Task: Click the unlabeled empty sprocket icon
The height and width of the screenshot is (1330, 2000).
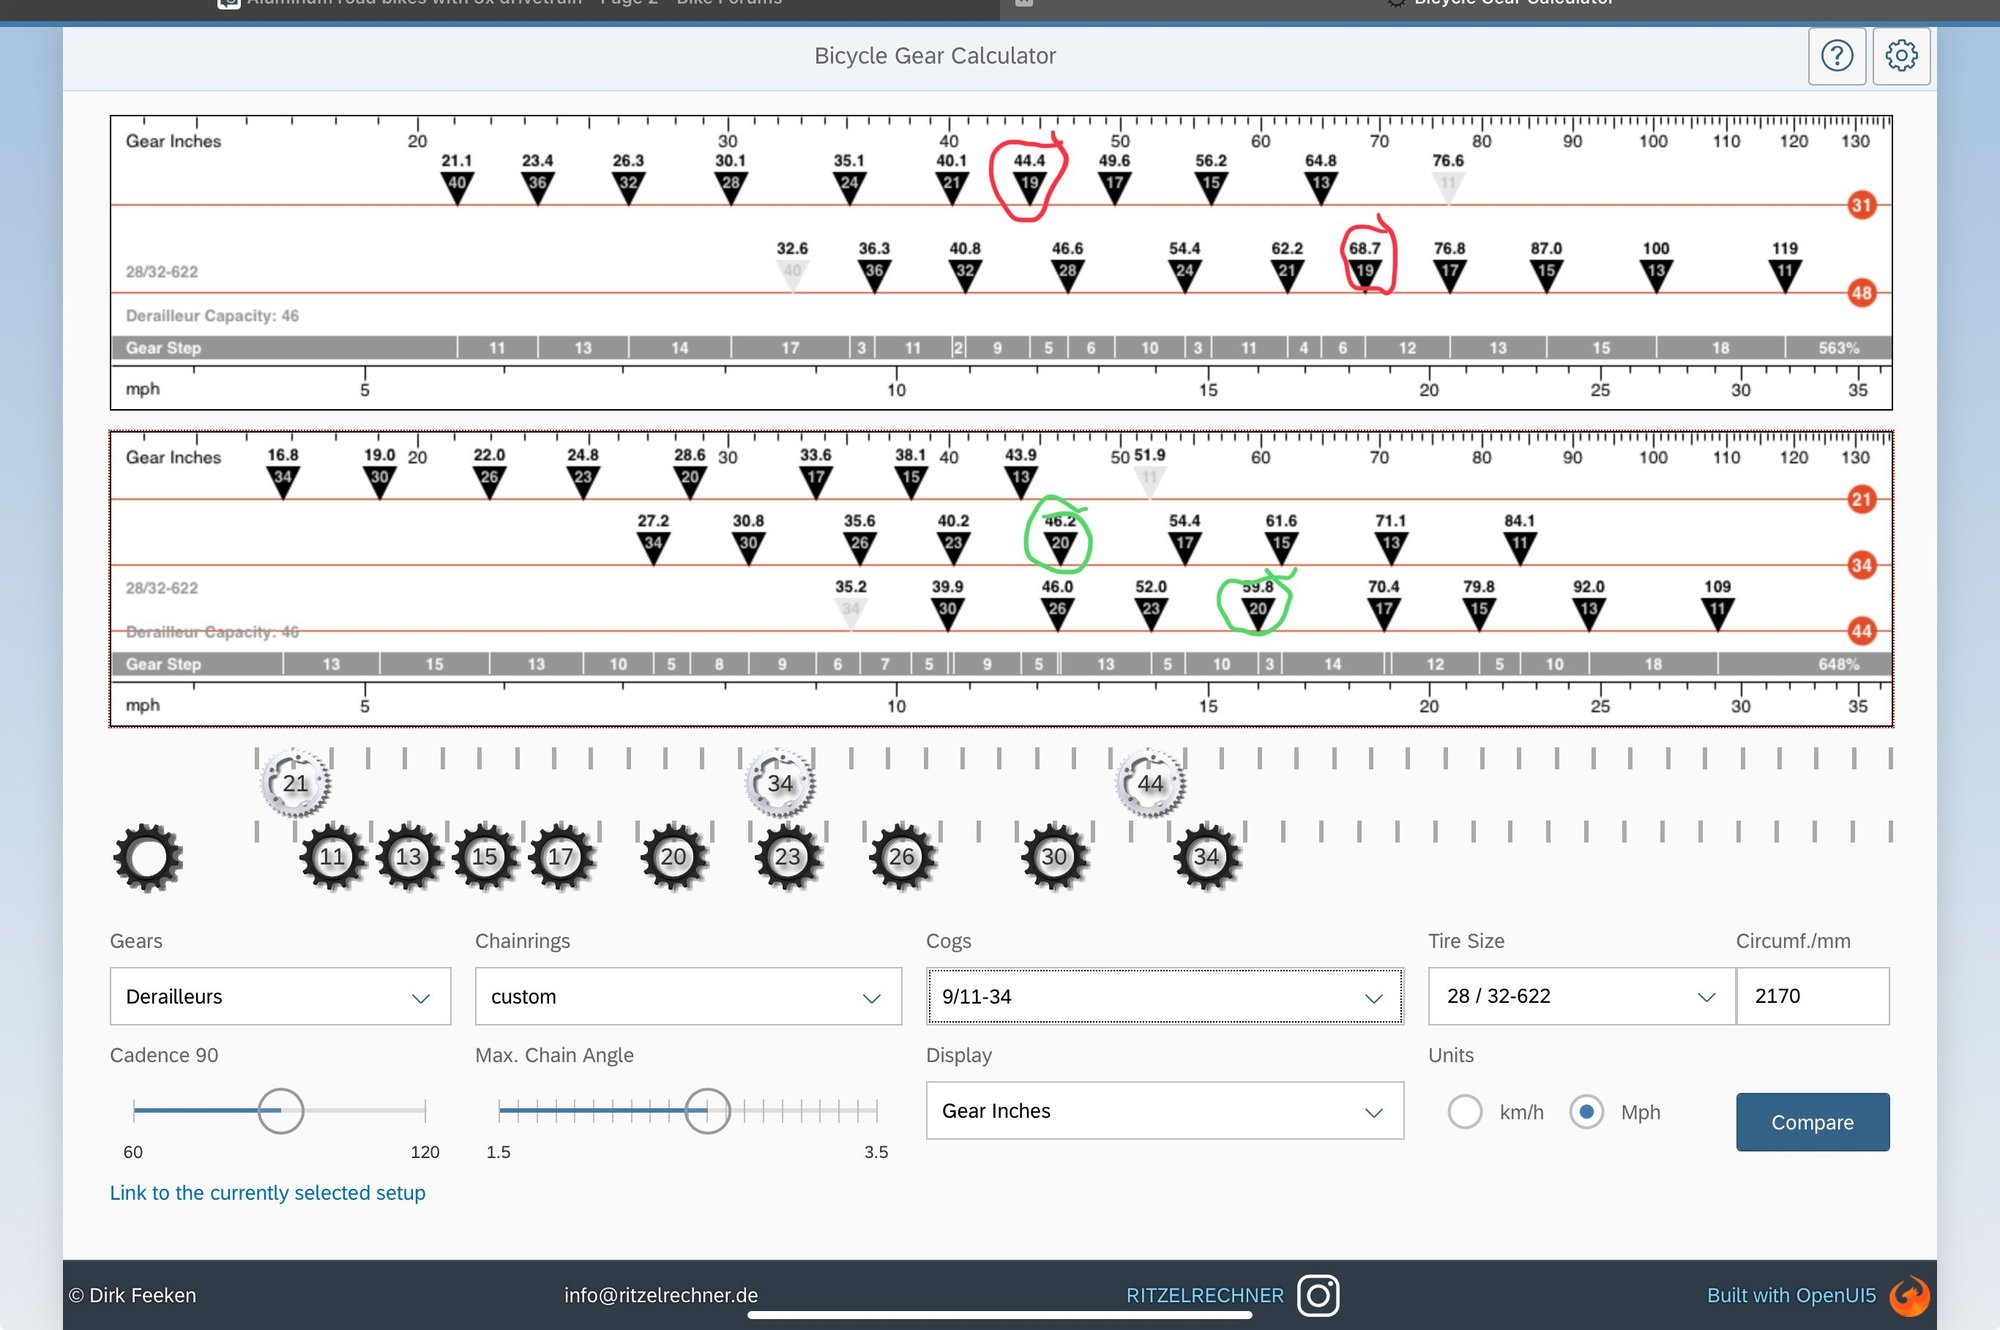Action: pos(148,857)
